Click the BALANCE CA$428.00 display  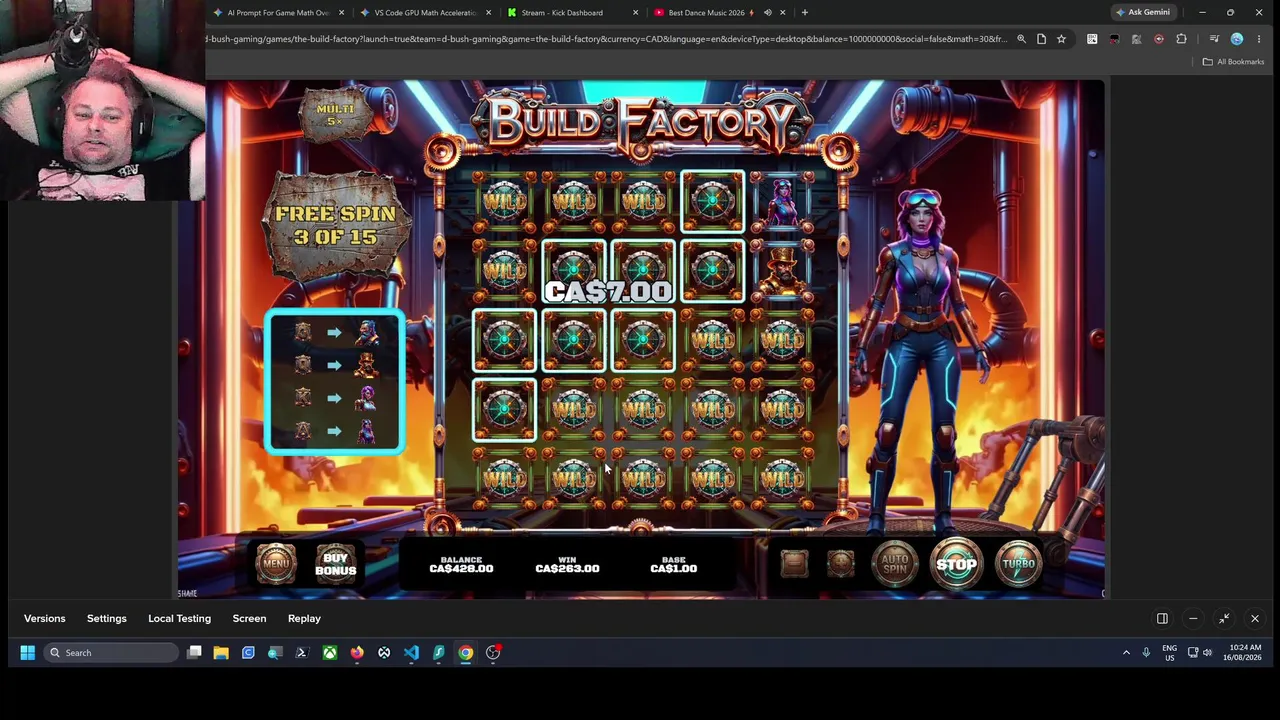[461, 564]
